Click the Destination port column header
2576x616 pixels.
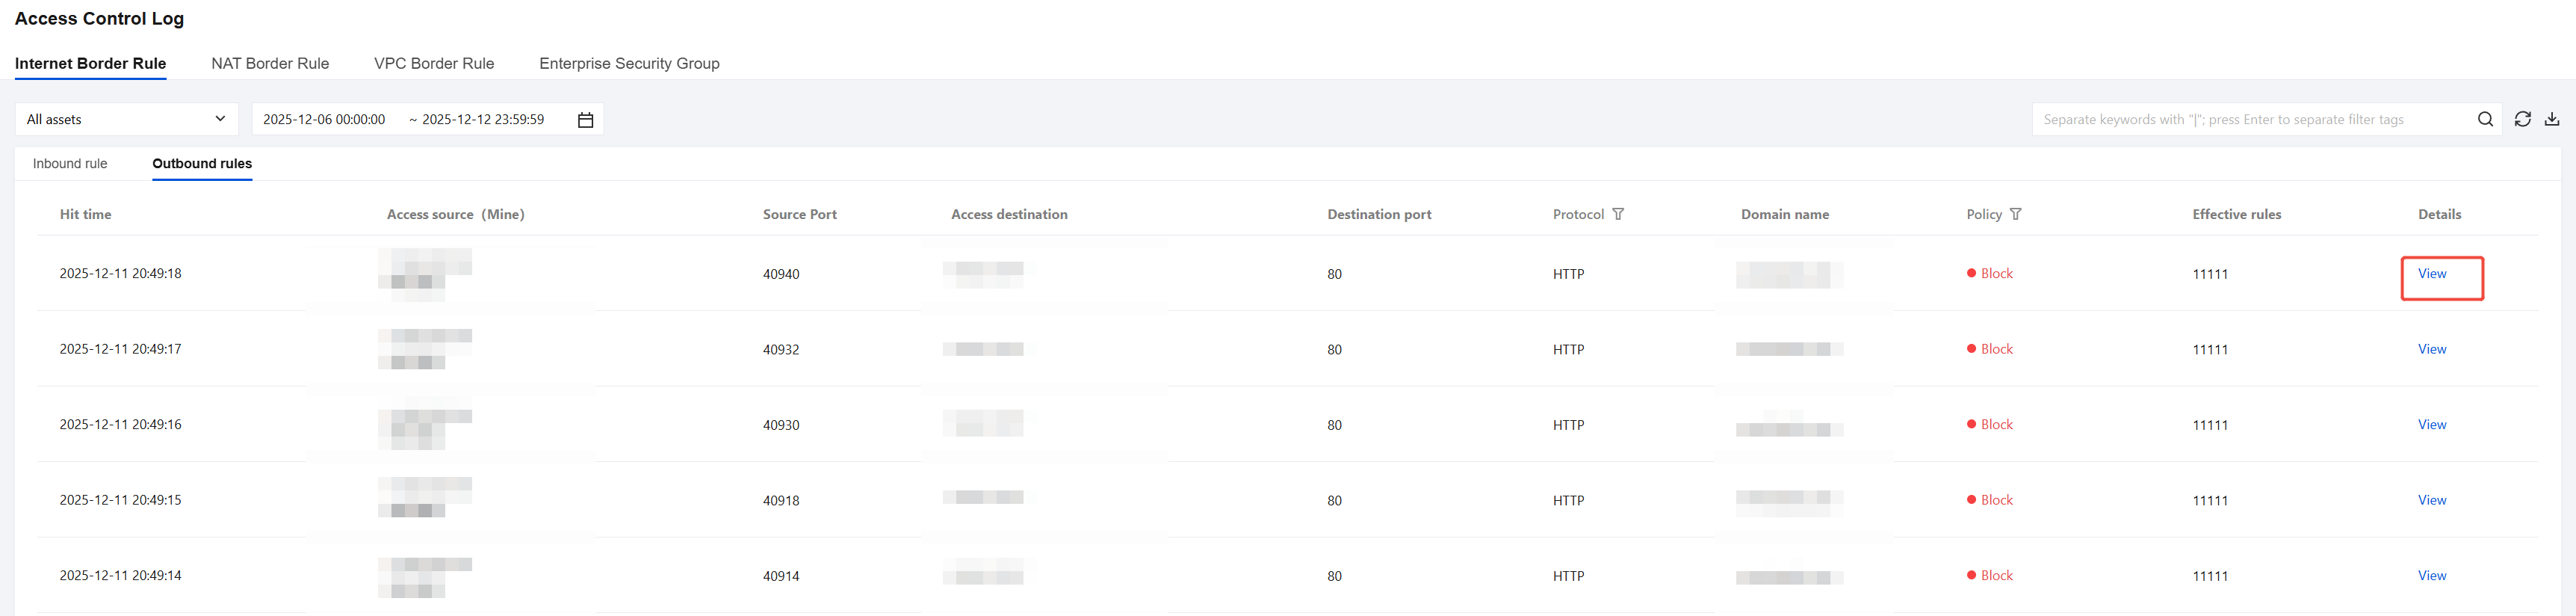pyautogui.click(x=1379, y=214)
